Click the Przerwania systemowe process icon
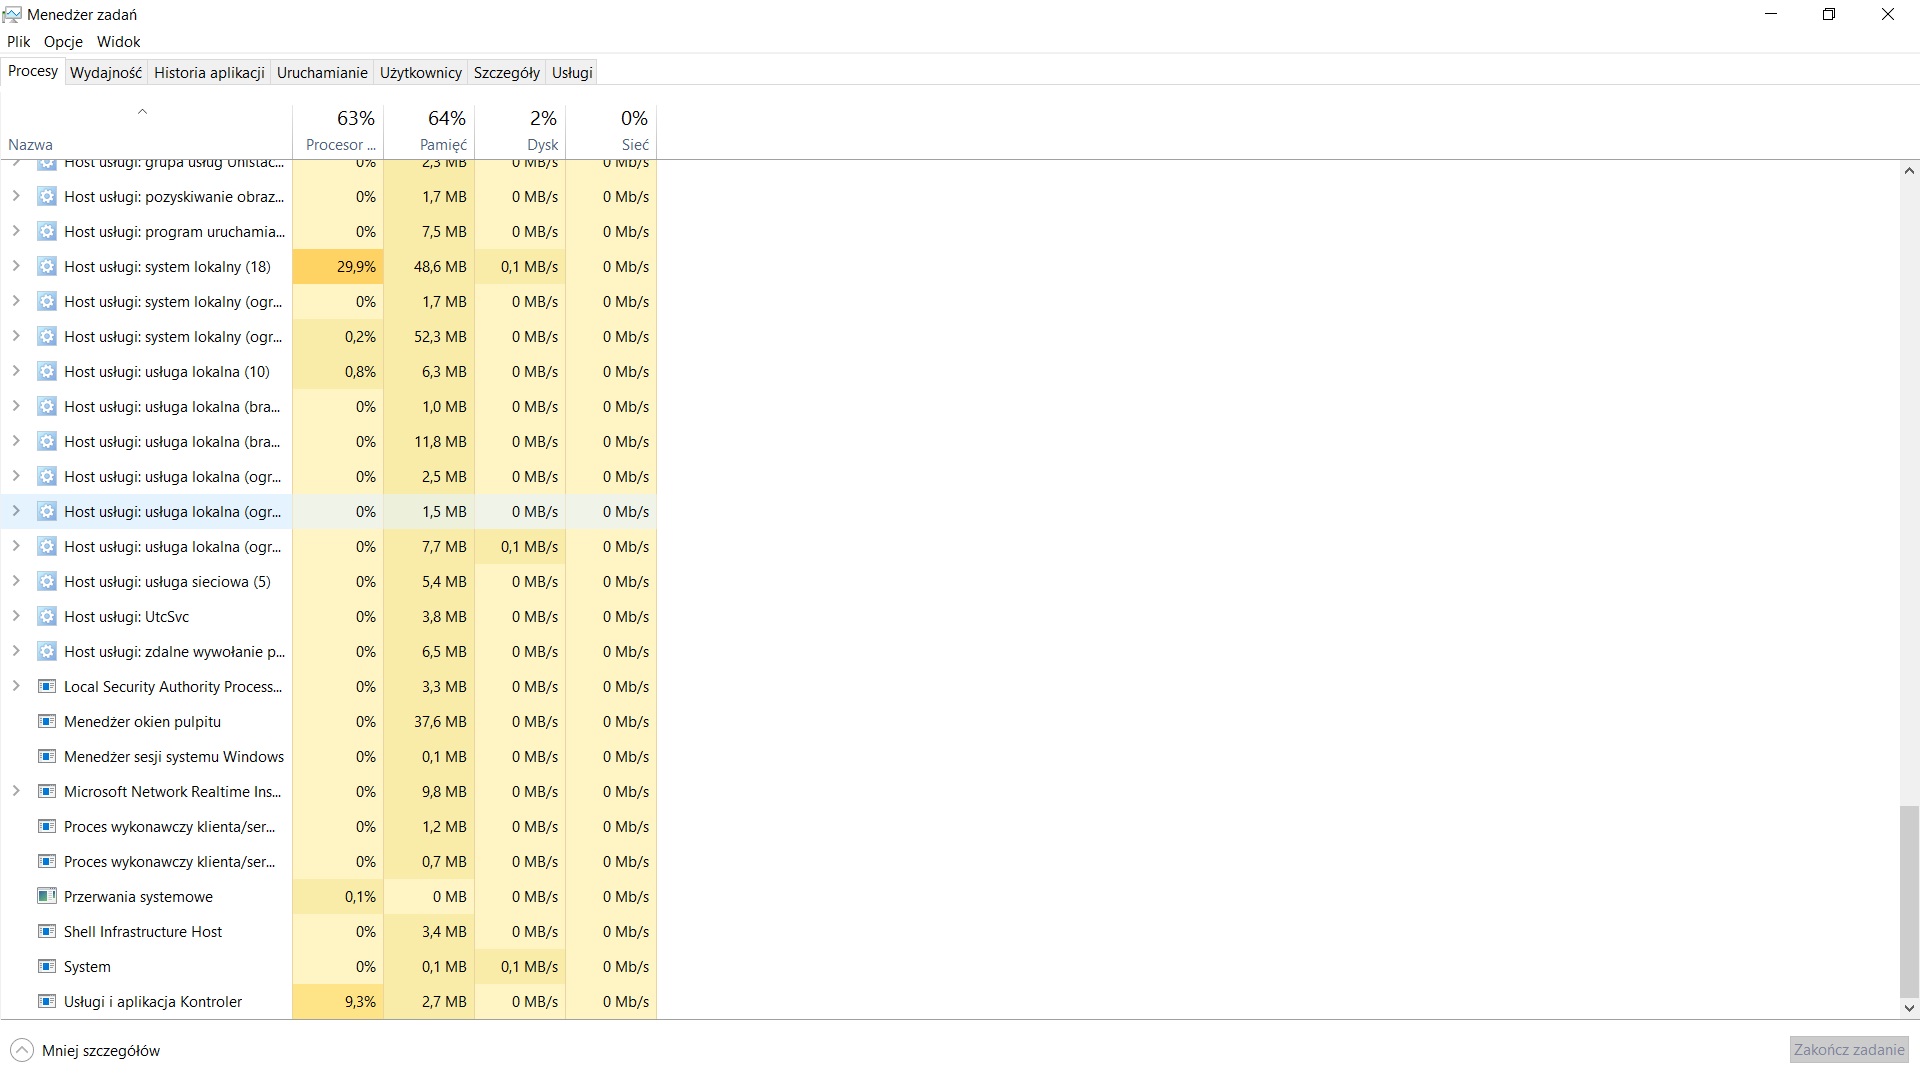Viewport: 1920px width, 1080px height. click(46, 896)
